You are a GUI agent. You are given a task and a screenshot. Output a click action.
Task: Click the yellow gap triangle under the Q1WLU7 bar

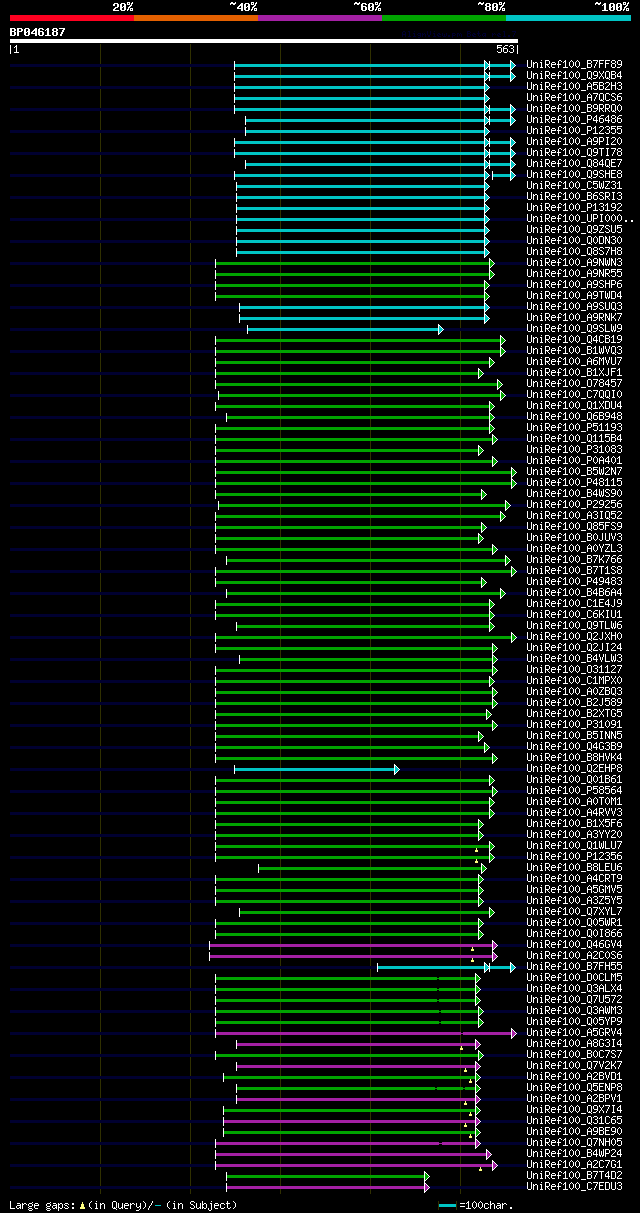click(x=476, y=850)
